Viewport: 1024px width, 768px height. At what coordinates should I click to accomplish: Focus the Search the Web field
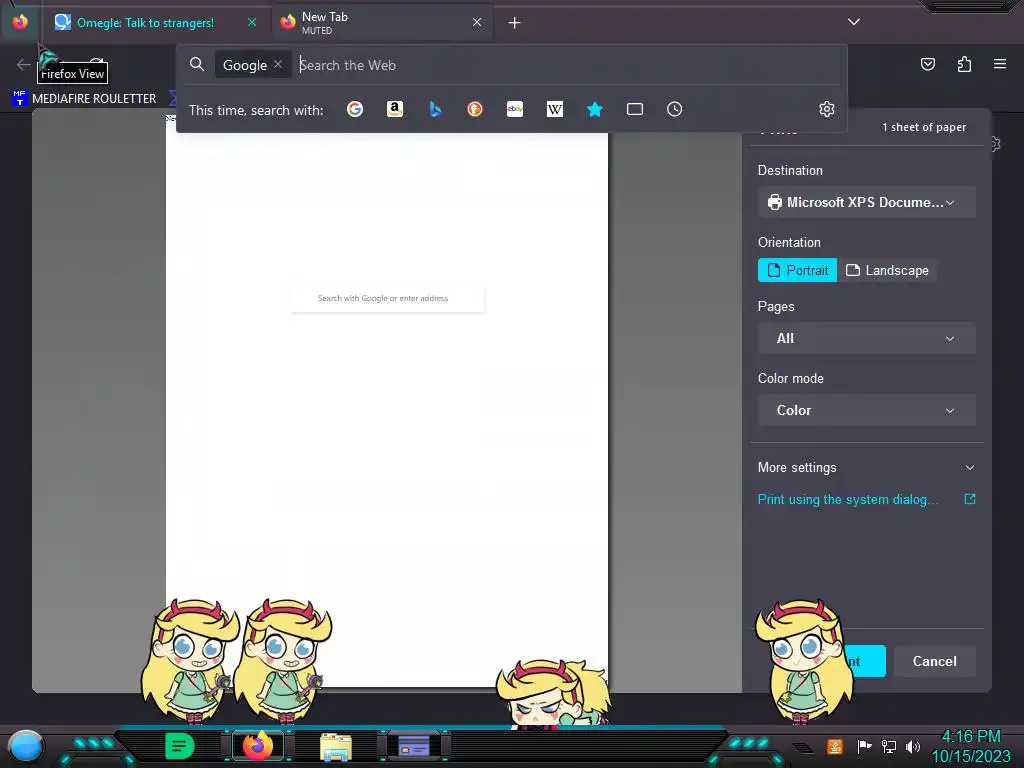coord(568,65)
